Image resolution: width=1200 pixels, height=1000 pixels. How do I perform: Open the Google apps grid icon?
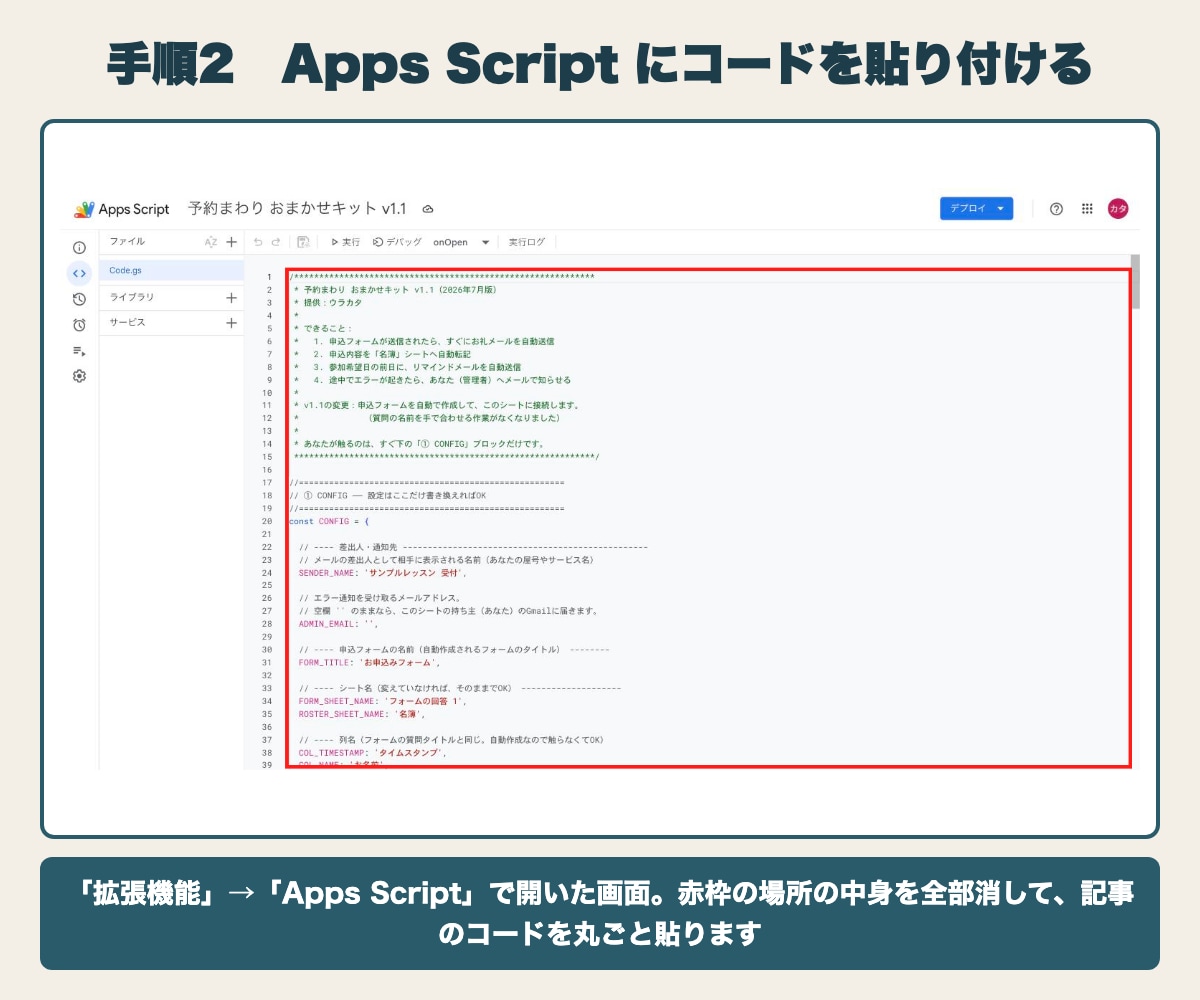(x=1087, y=209)
